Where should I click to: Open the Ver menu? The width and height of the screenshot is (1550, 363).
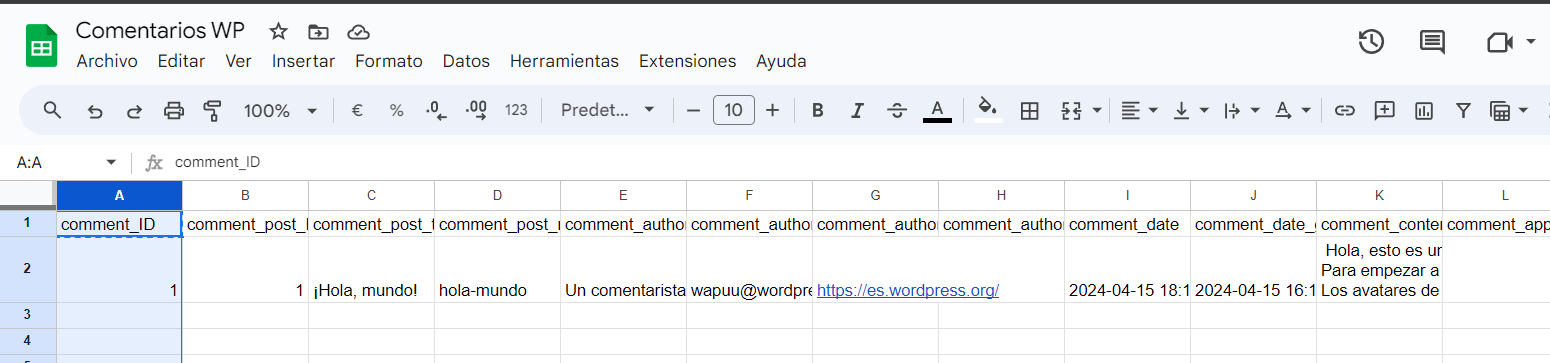pos(238,61)
